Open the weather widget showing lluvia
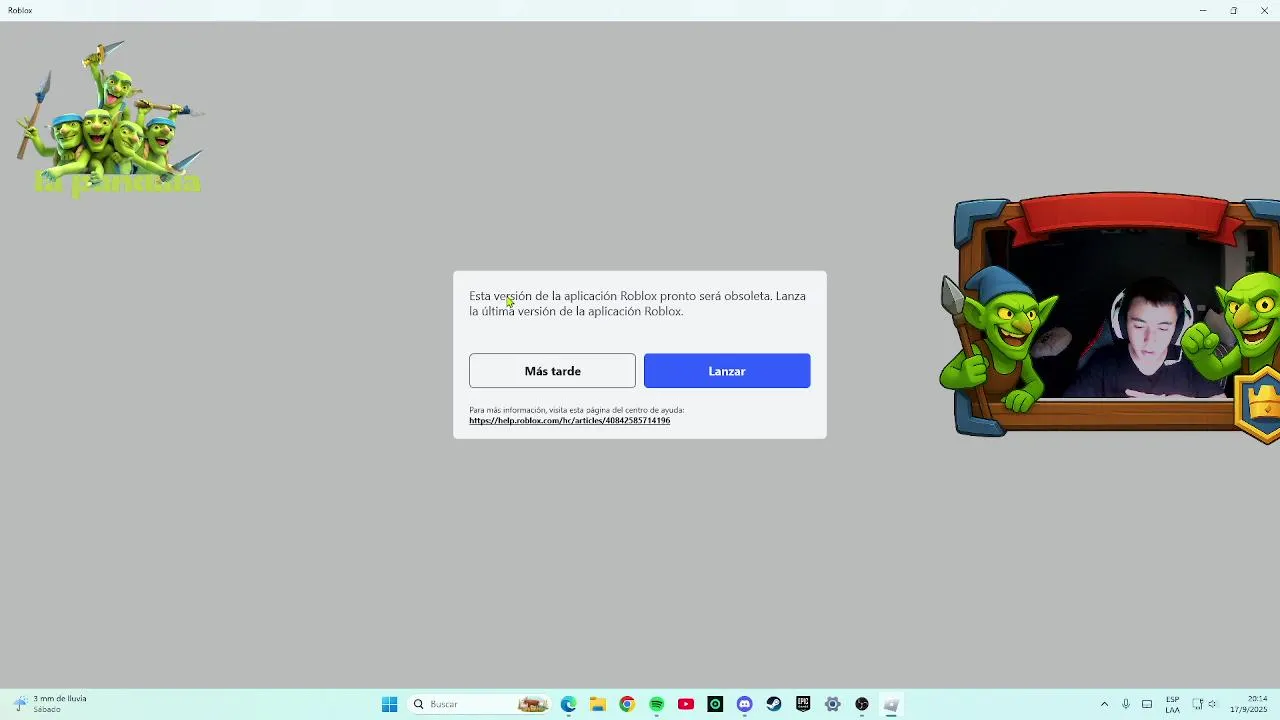Screen dimensions: 1280x720 pyautogui.click(x=50, y=704)
